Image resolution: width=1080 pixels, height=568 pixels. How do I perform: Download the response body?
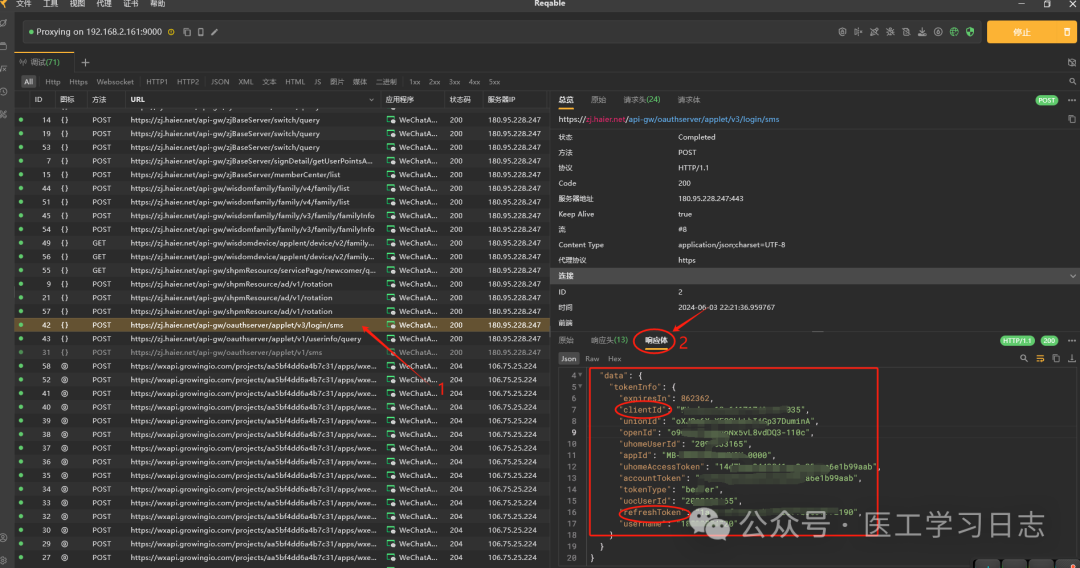click(x=1072, y=359)
